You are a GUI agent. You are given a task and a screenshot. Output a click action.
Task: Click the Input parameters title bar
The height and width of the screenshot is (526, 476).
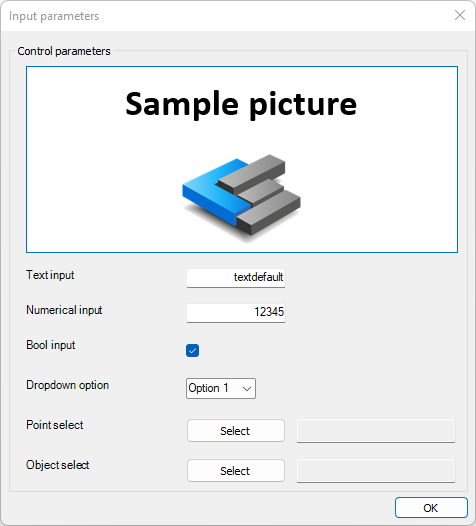228,16
